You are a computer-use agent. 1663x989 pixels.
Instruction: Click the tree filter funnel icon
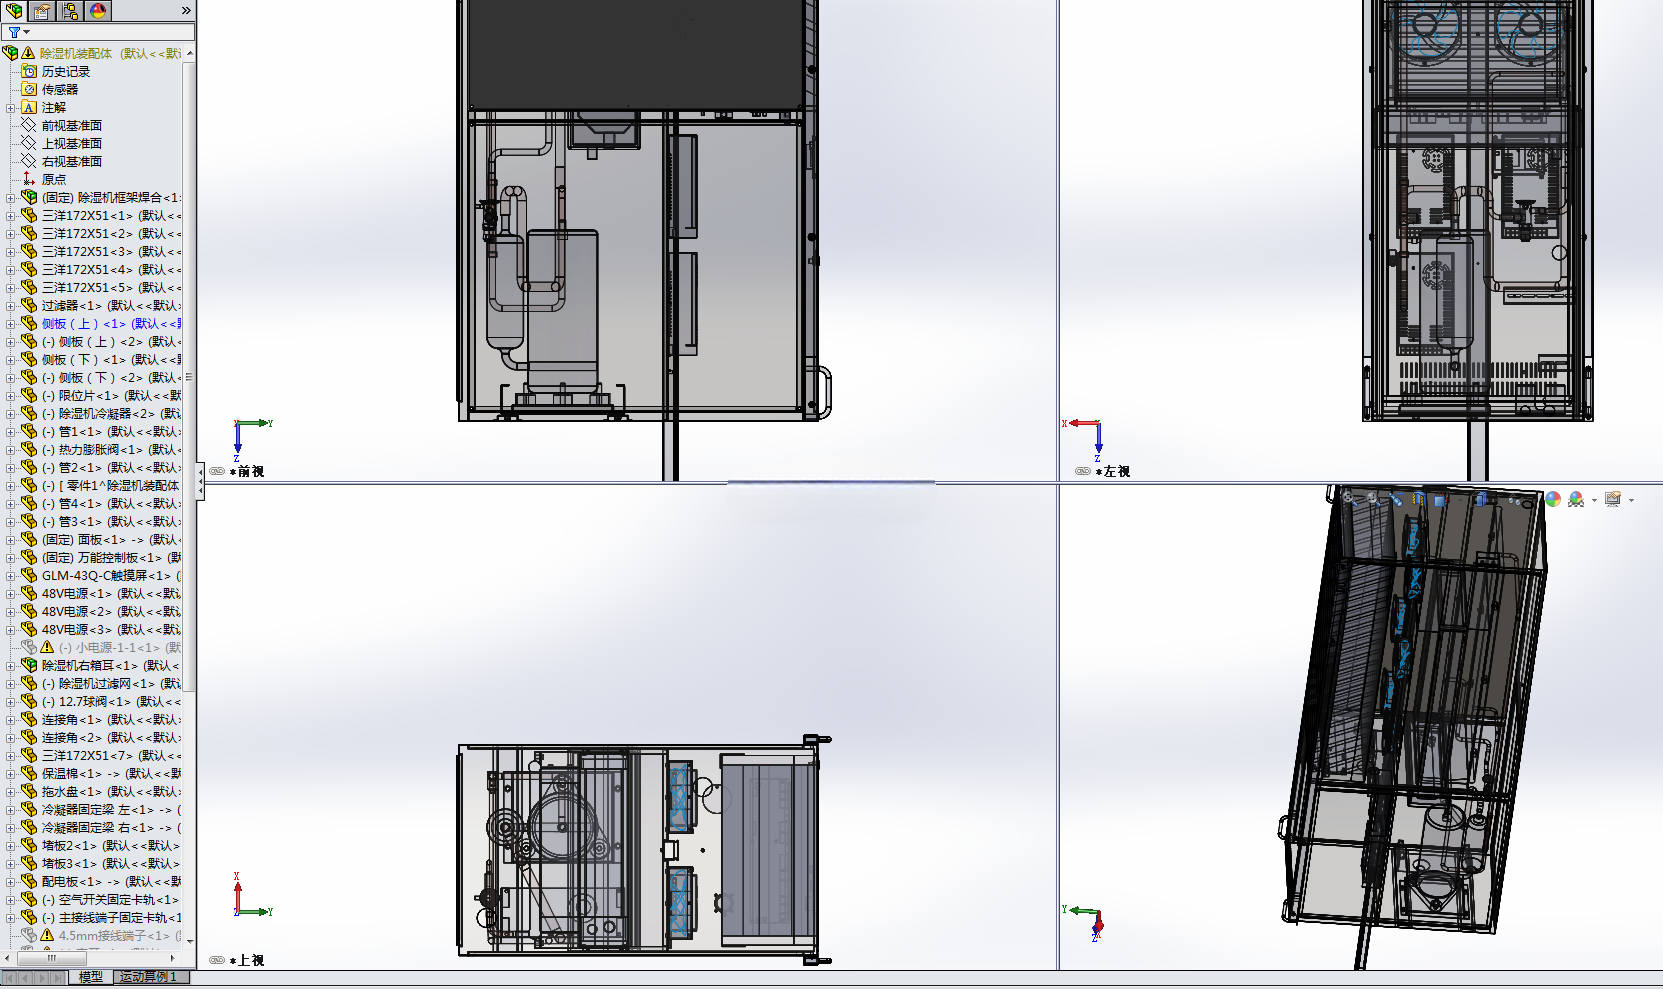pyautogui.click(x=14, y=32)
